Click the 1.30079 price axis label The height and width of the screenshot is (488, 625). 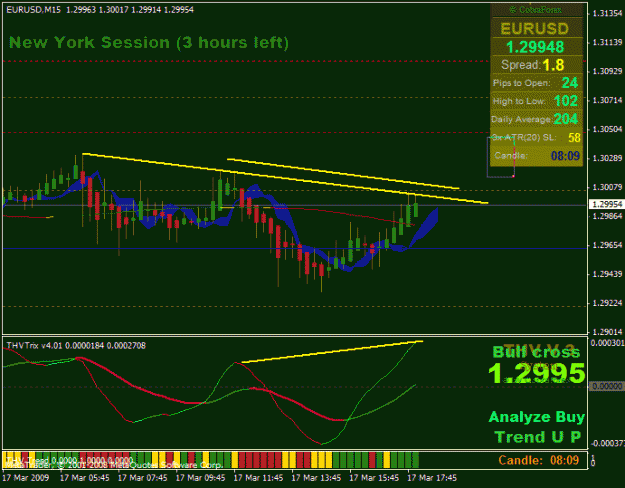point(607,187)
